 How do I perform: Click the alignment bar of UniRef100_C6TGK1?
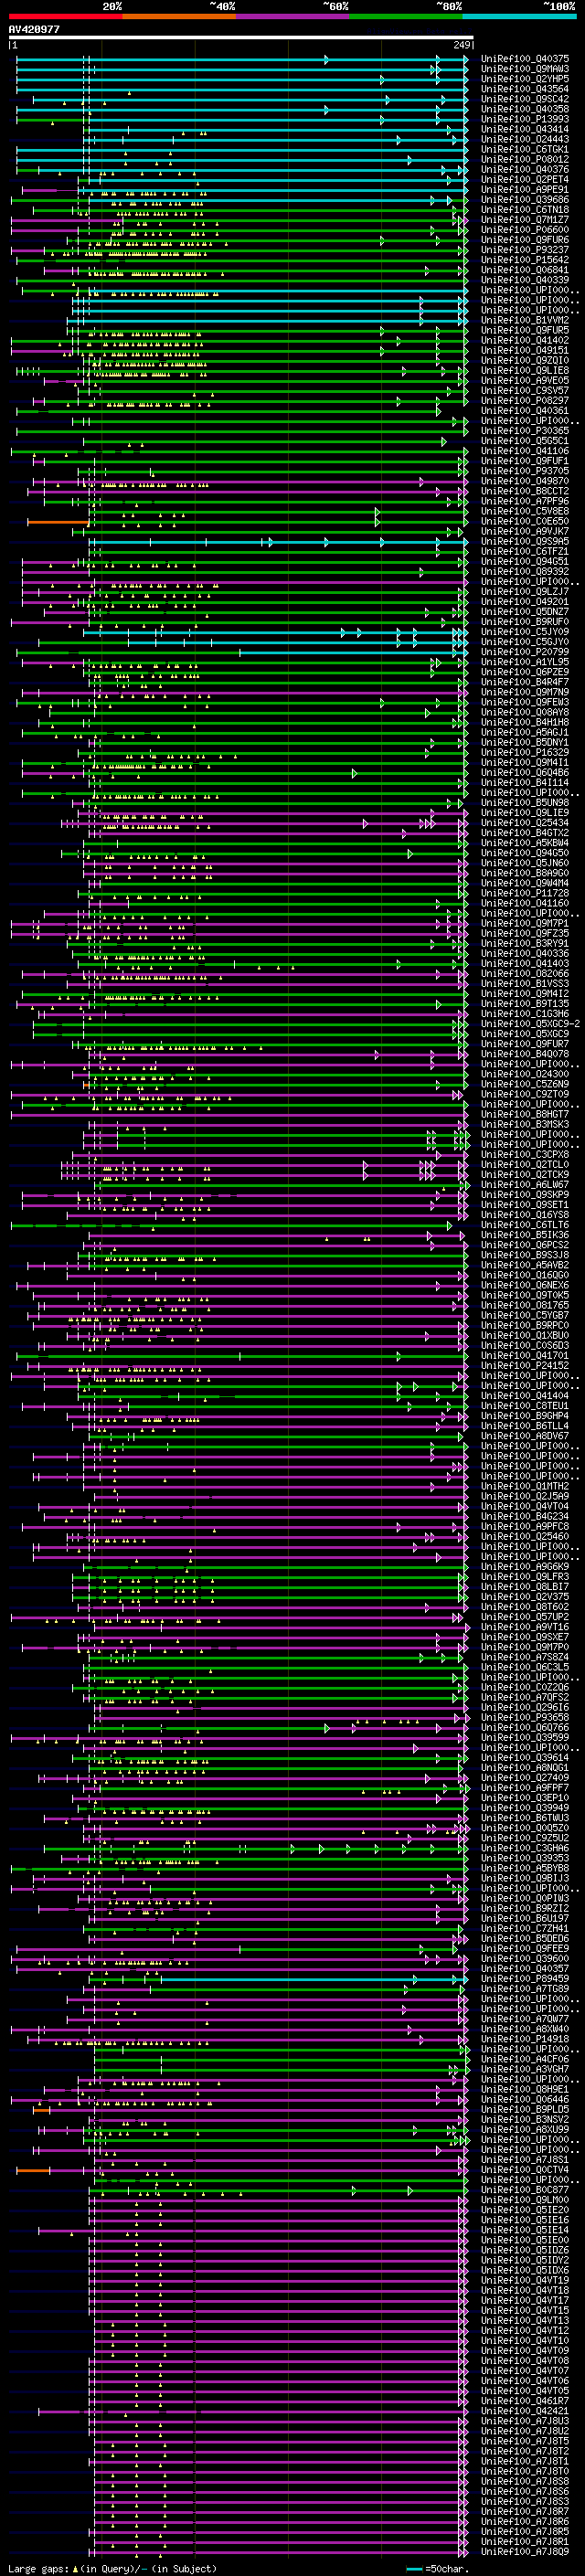tap(242, 150)
